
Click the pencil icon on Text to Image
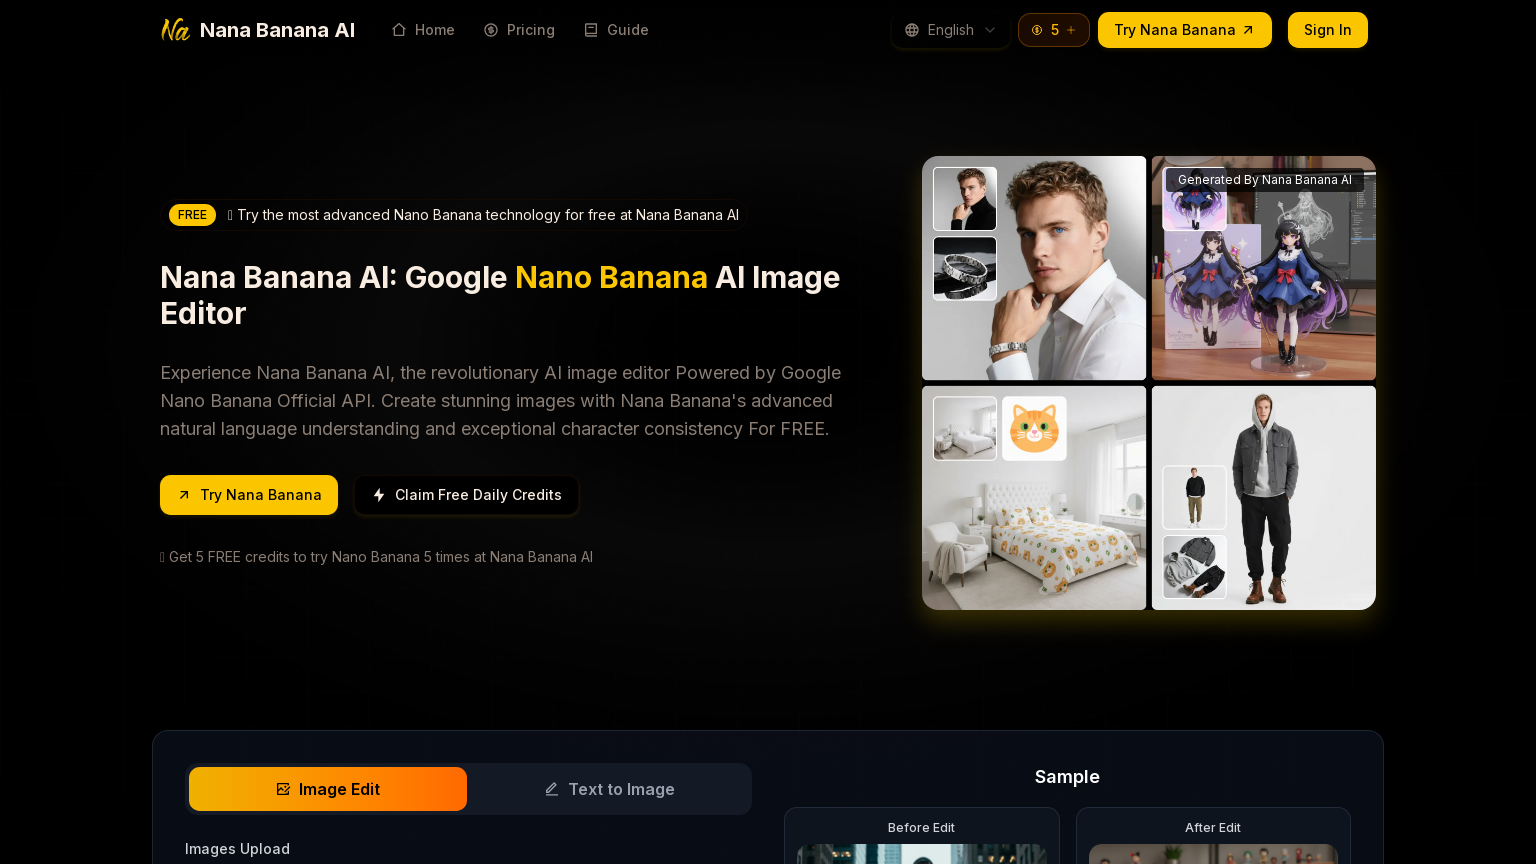(551, 789)
